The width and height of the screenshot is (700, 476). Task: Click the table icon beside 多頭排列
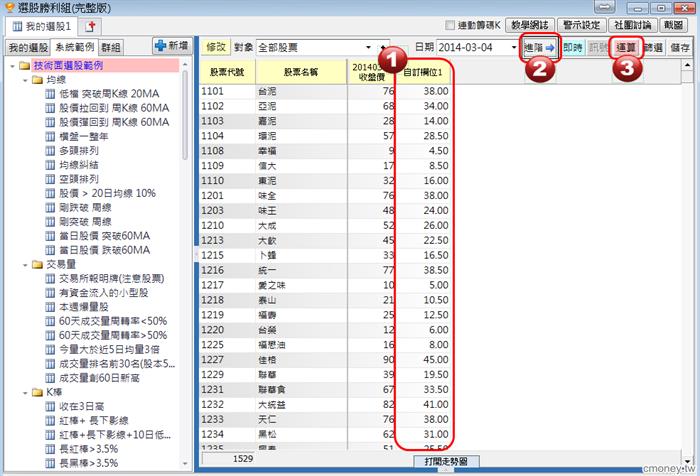[50, 151]
